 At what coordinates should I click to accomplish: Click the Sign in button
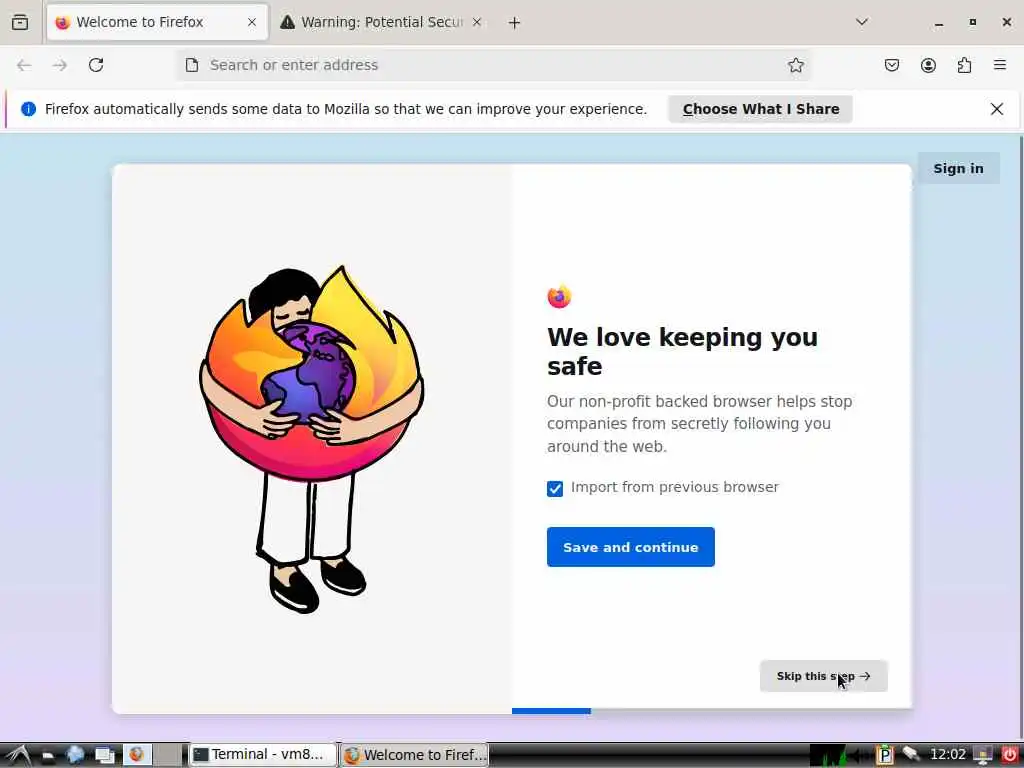[x=958, y=168]
